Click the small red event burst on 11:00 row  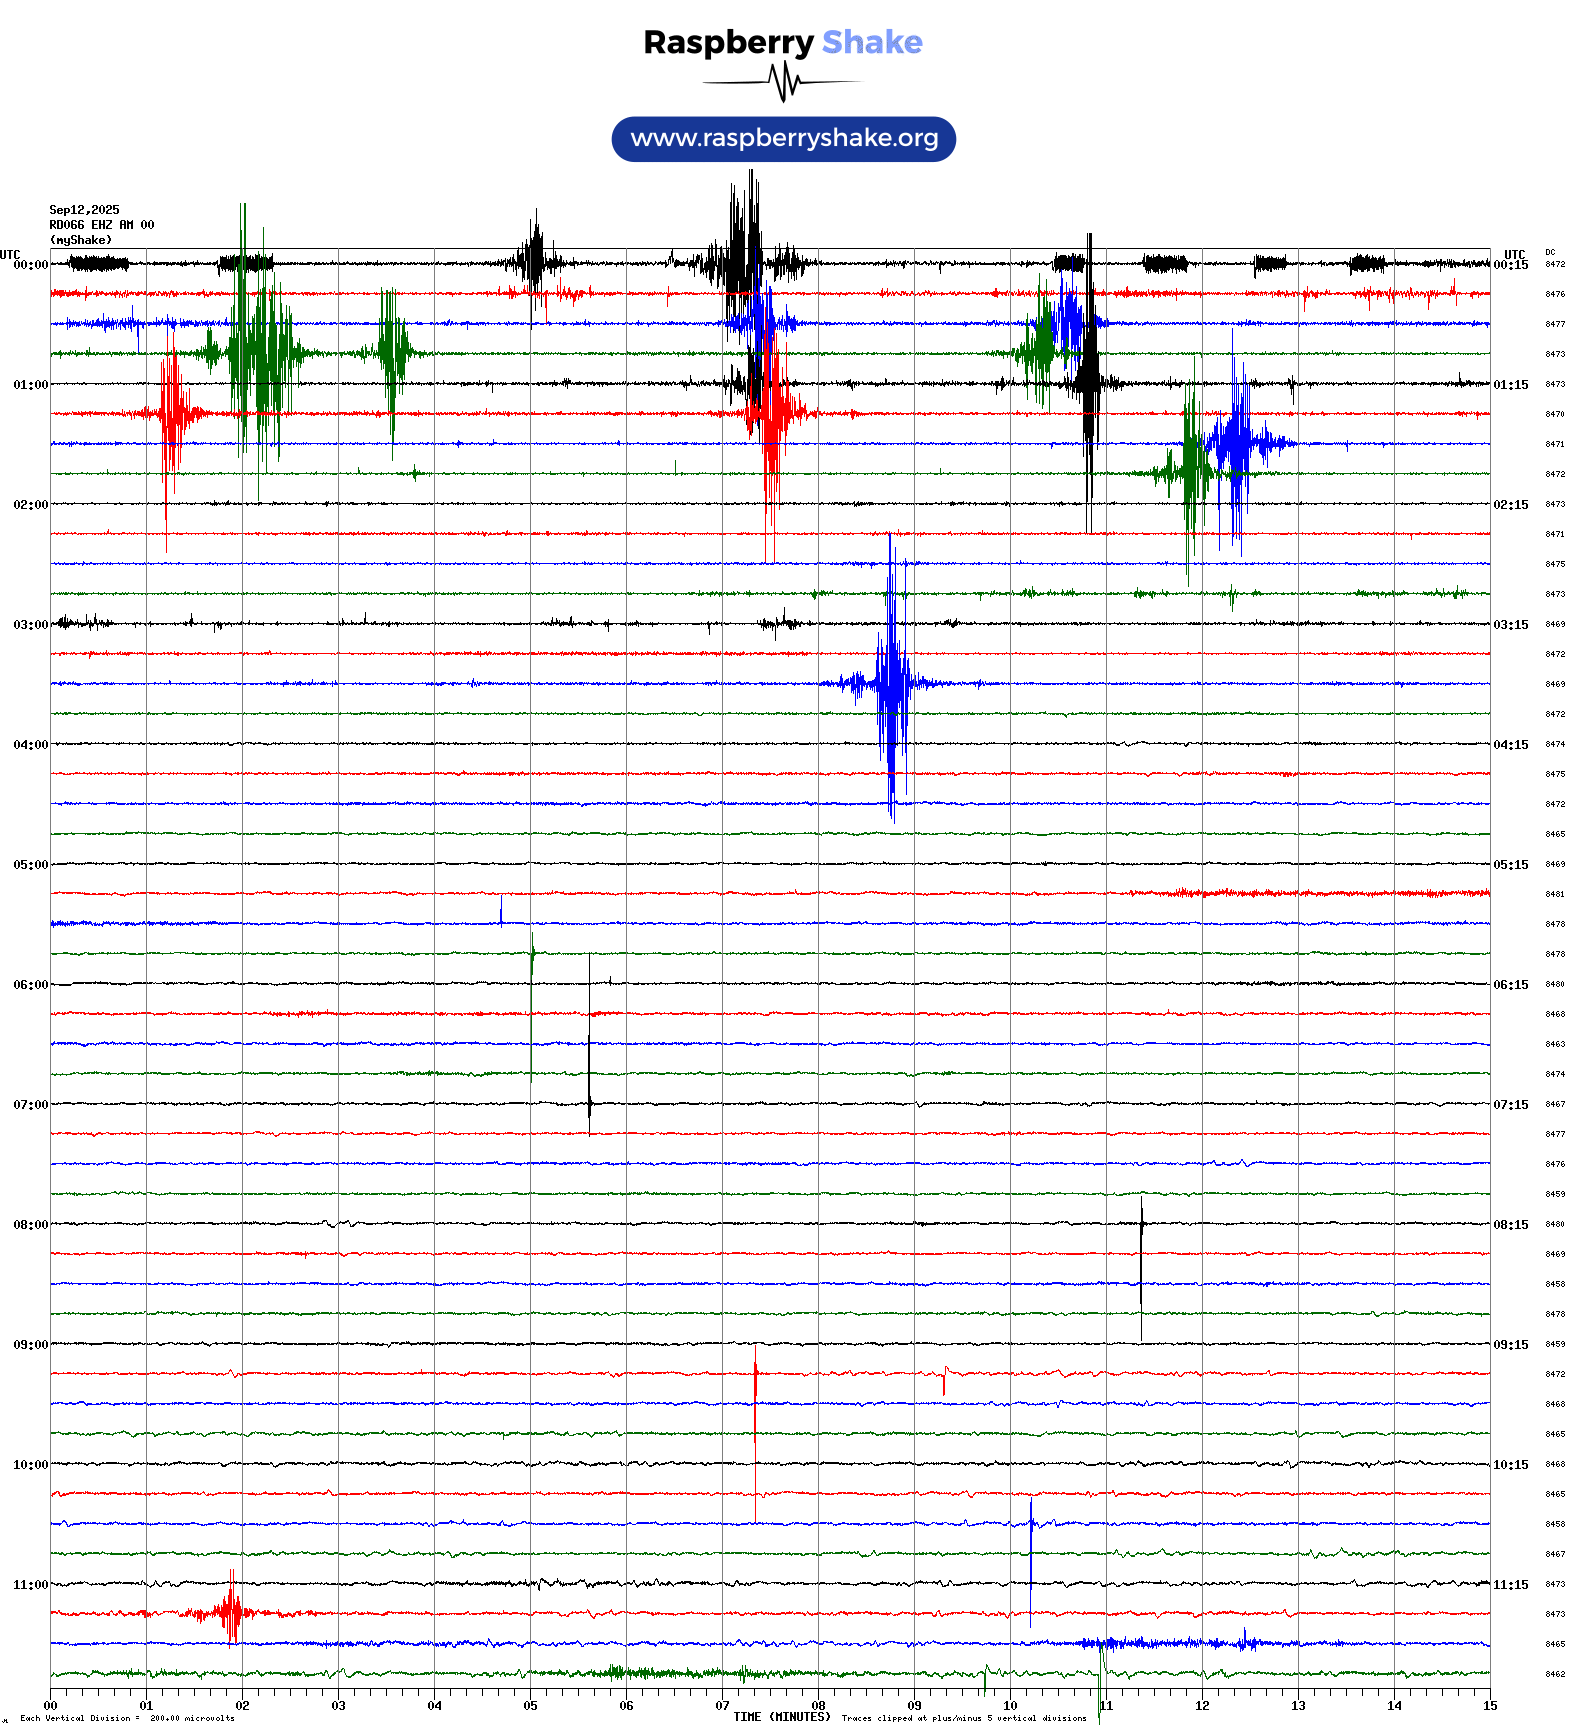pos(231,1612)
